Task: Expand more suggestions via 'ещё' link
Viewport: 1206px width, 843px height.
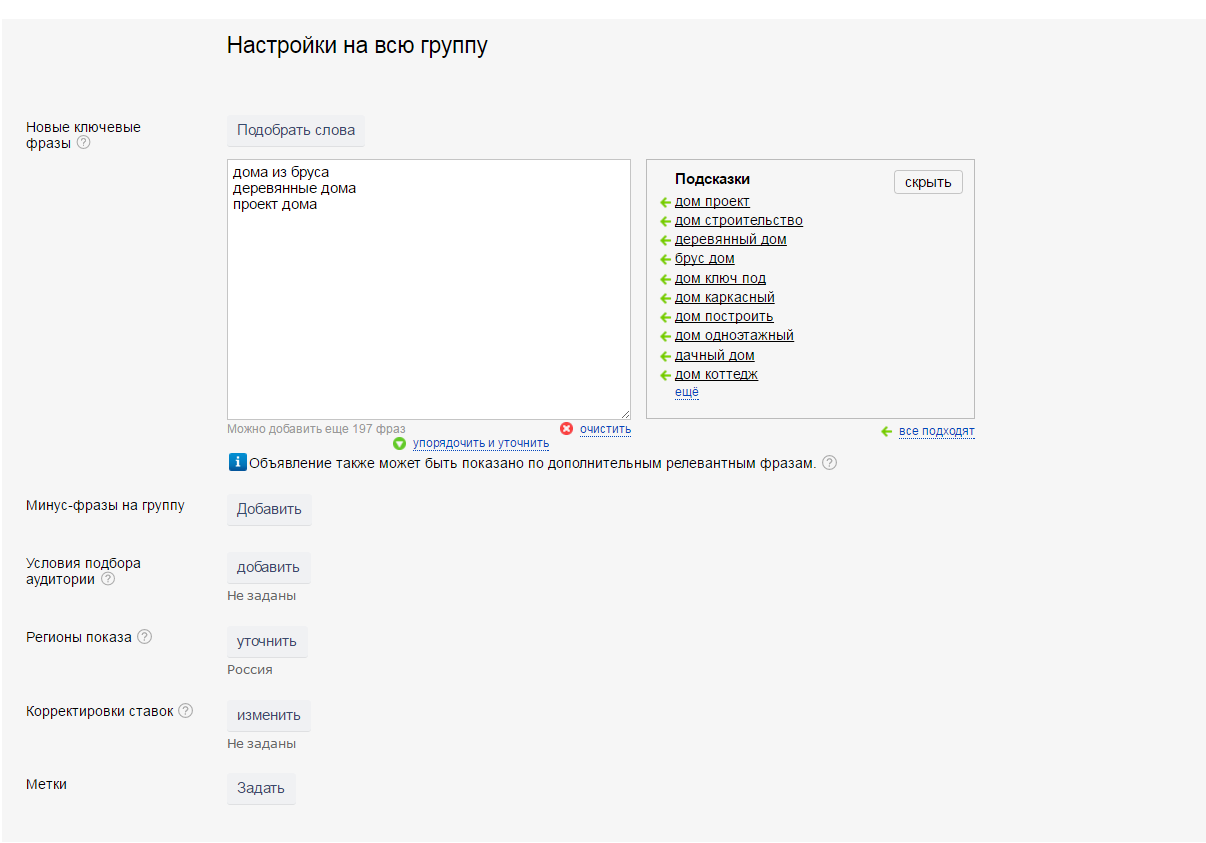Action: tap(686, 392)
